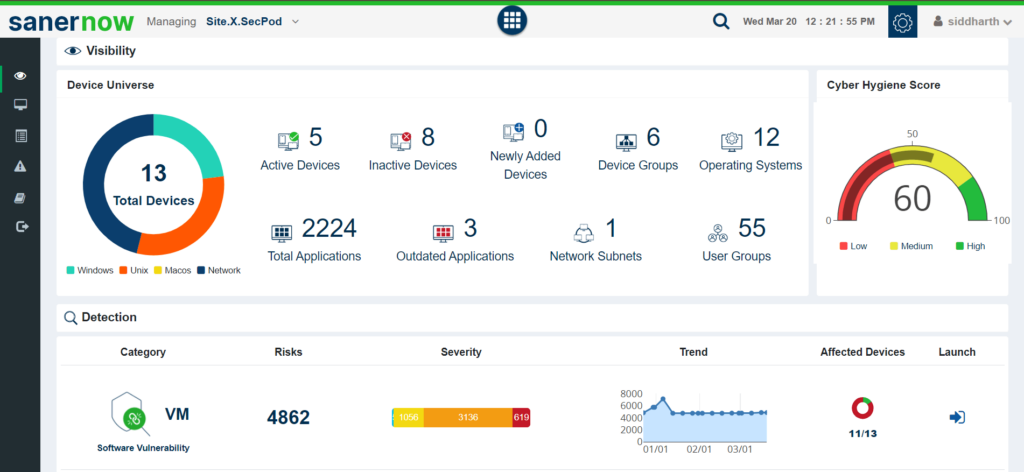Click the Outdated Applications icon
Viewport: 1024px width, 472px height.
443,232
